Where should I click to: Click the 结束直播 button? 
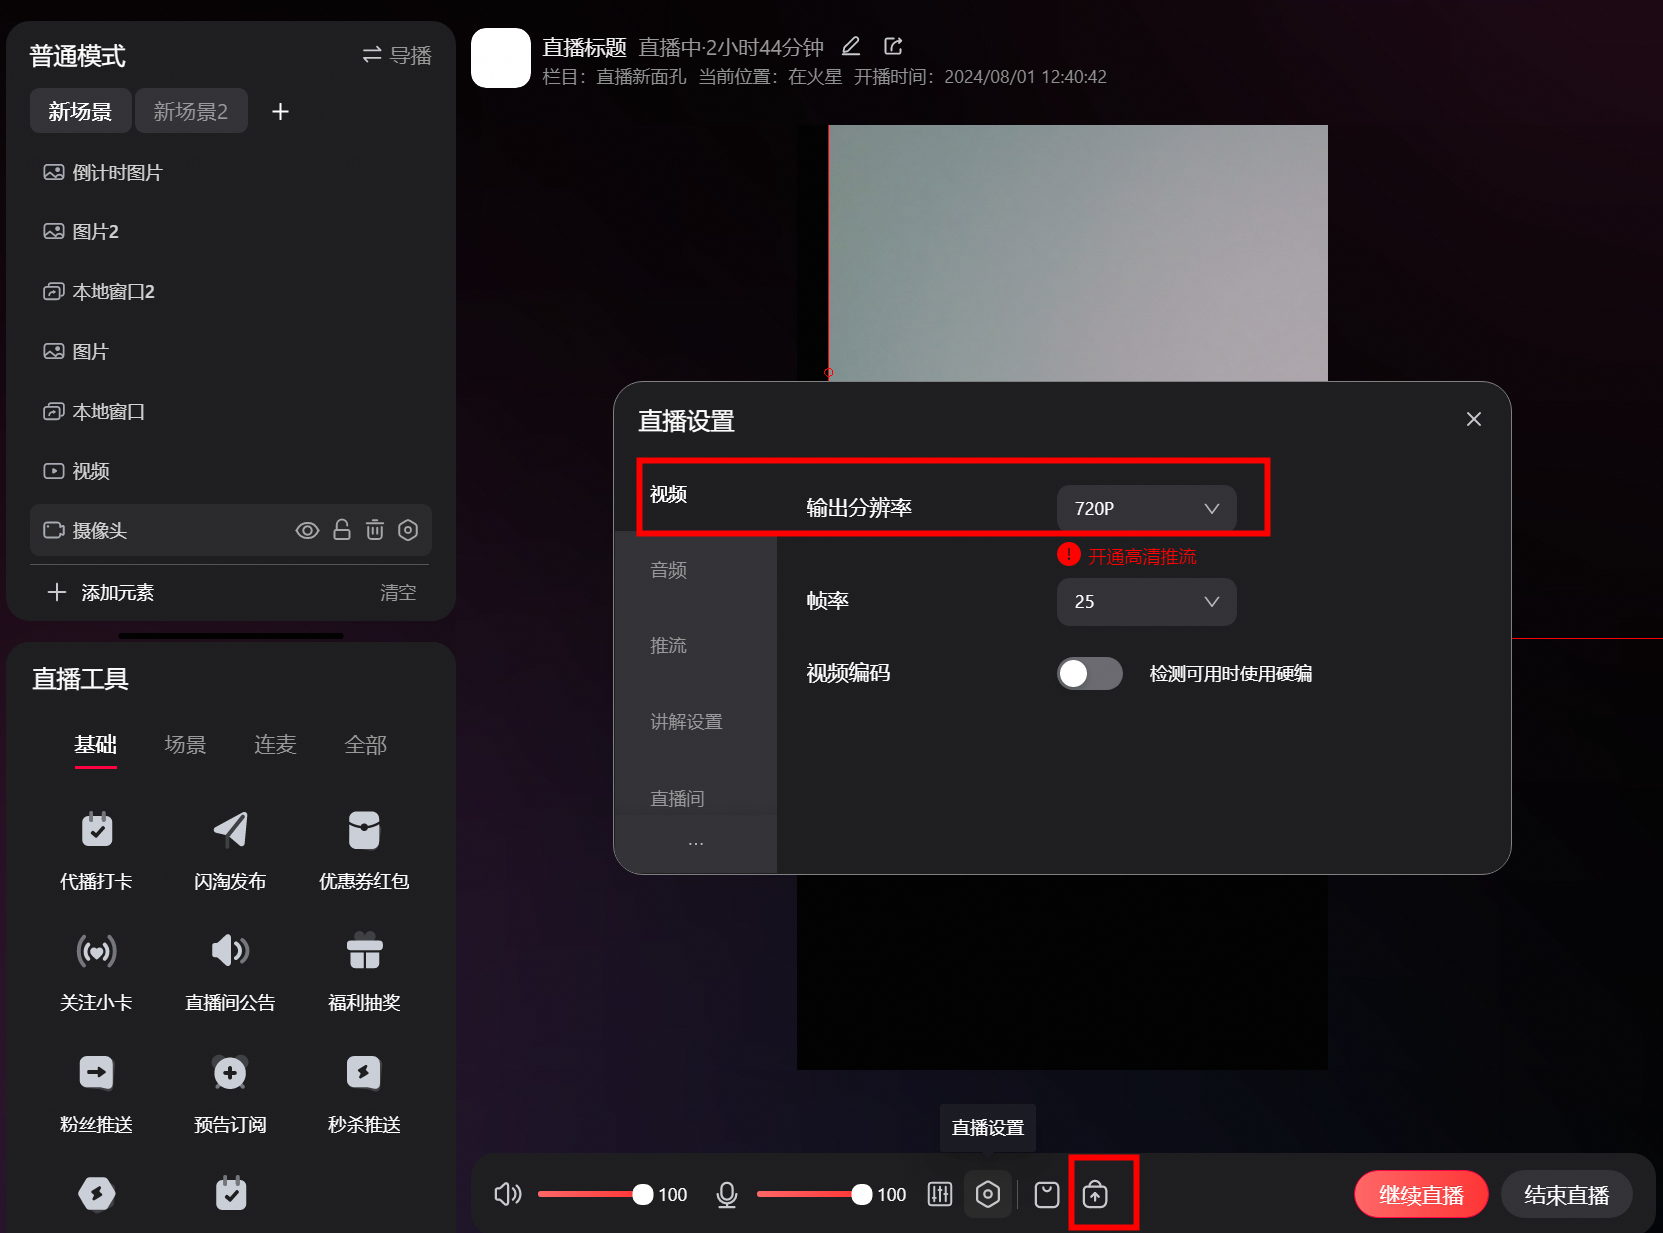1567,1194
